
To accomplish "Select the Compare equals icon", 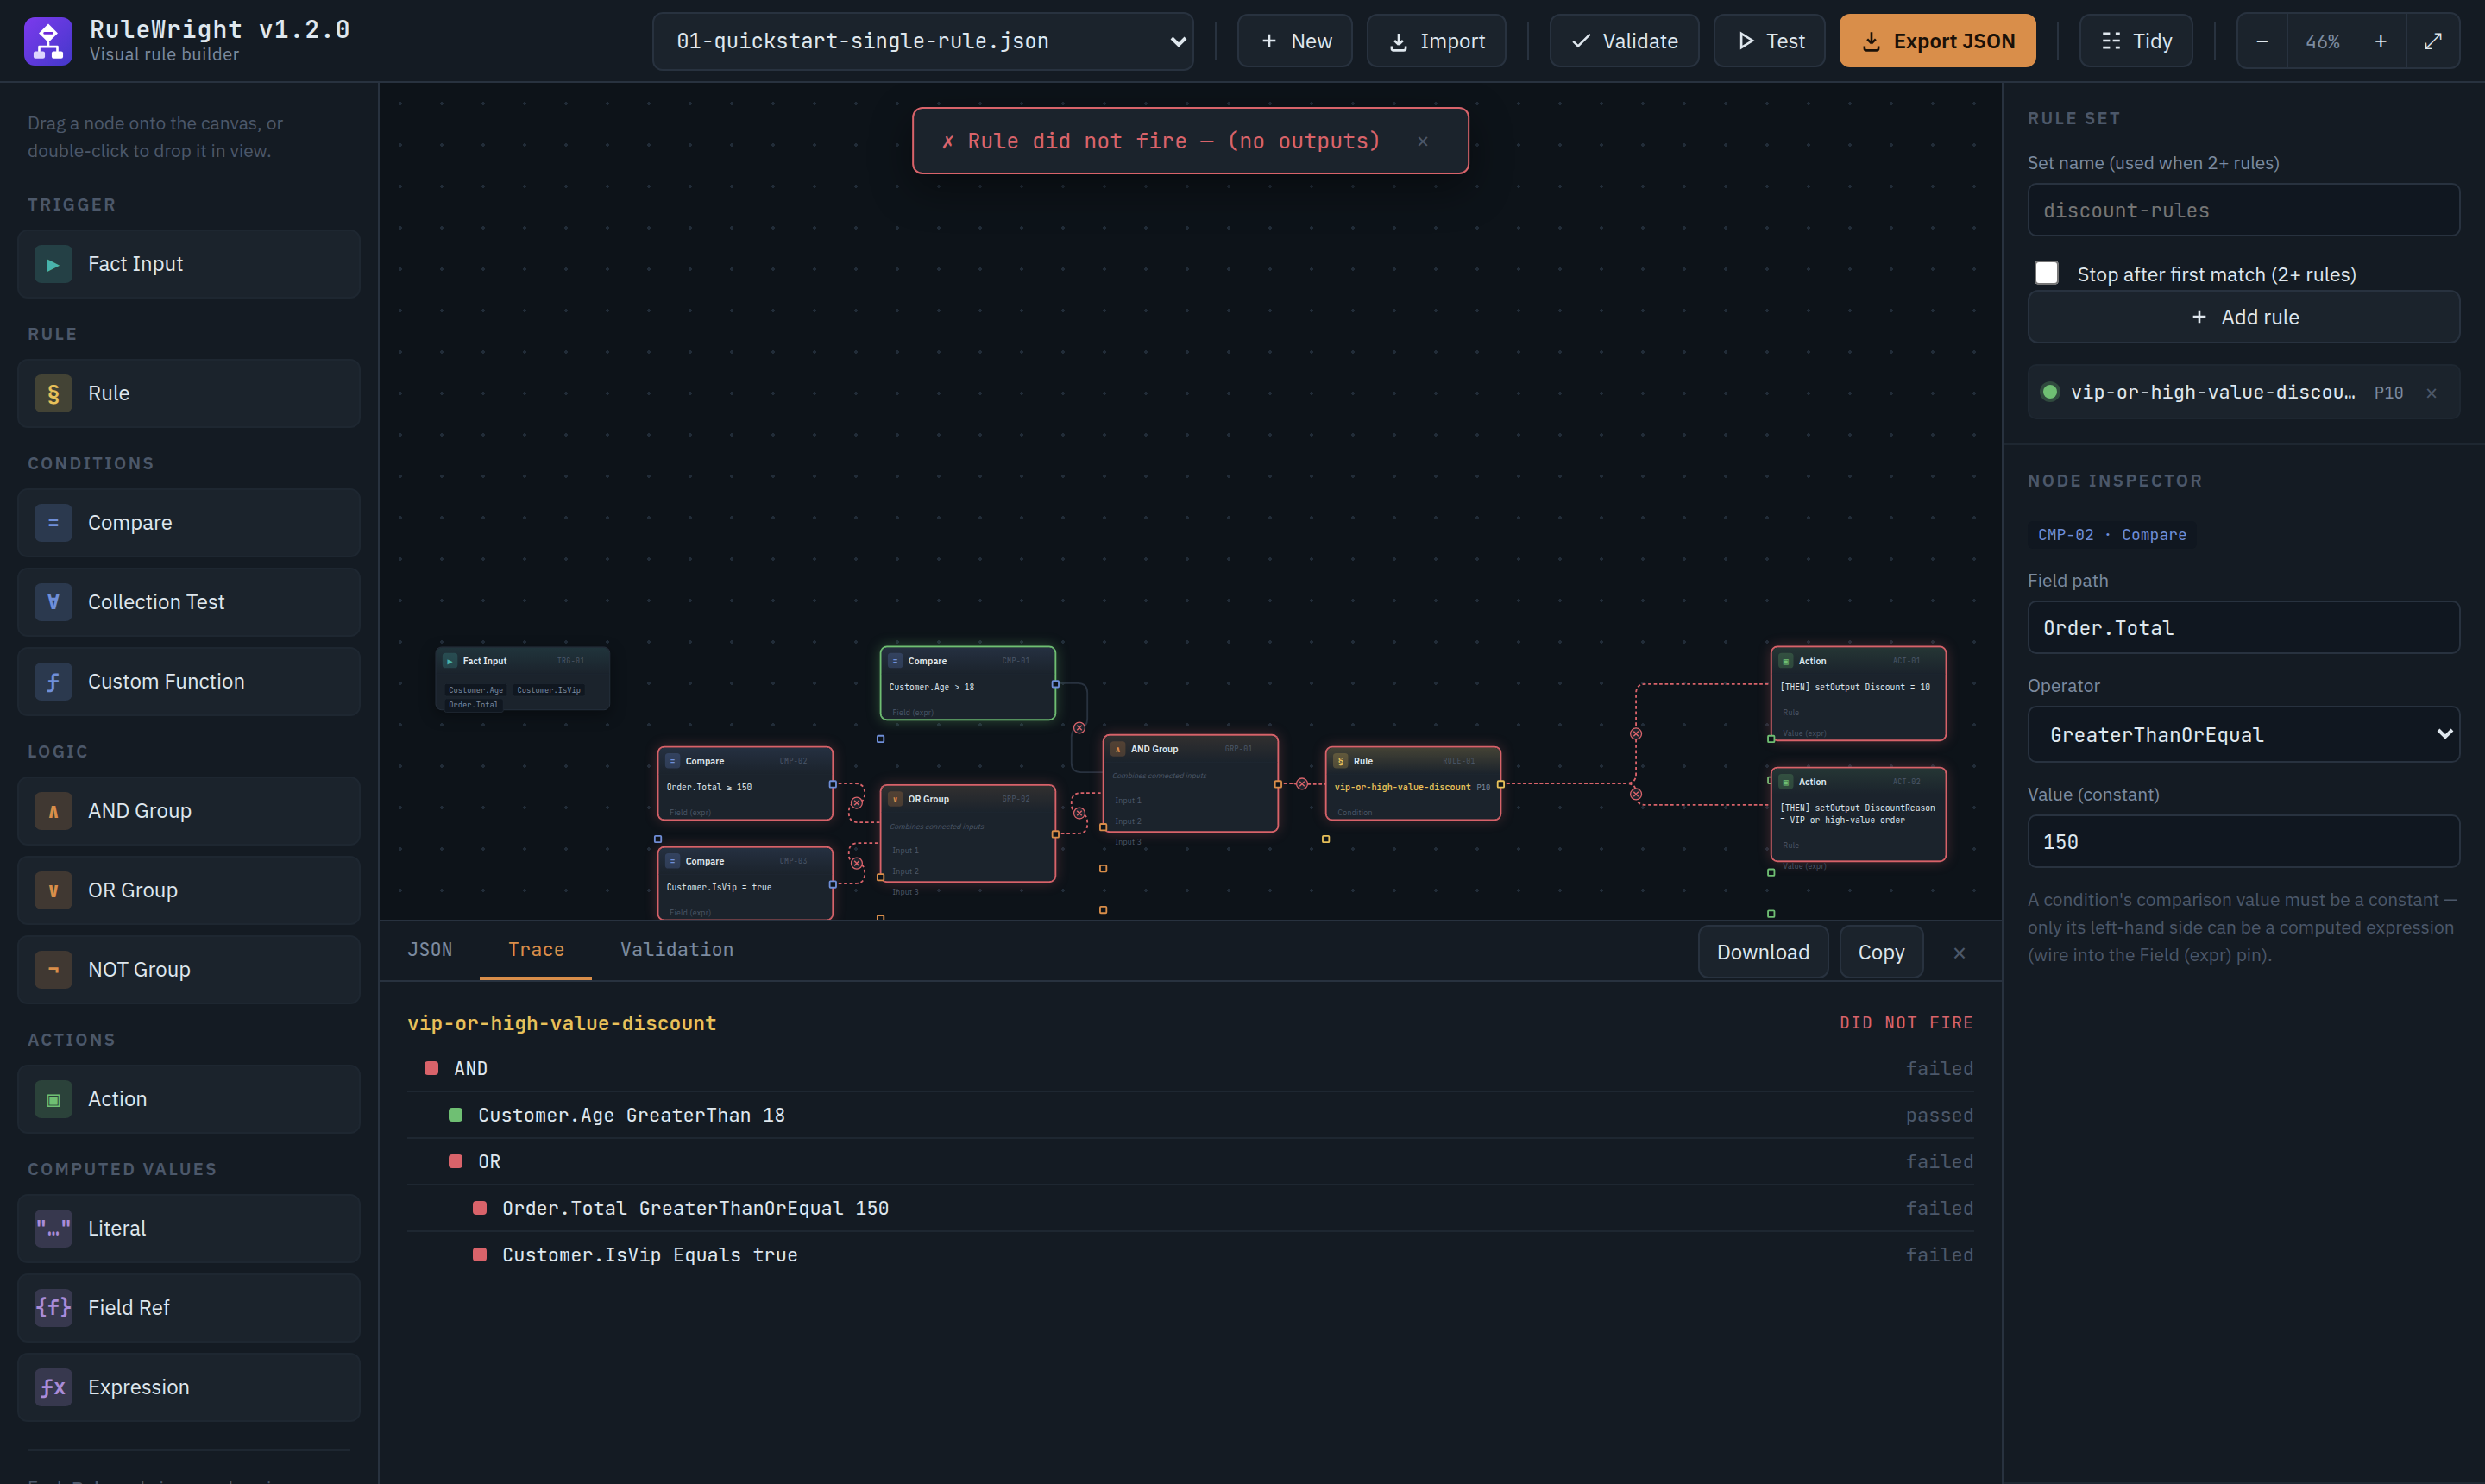I will tap(53, 523).
